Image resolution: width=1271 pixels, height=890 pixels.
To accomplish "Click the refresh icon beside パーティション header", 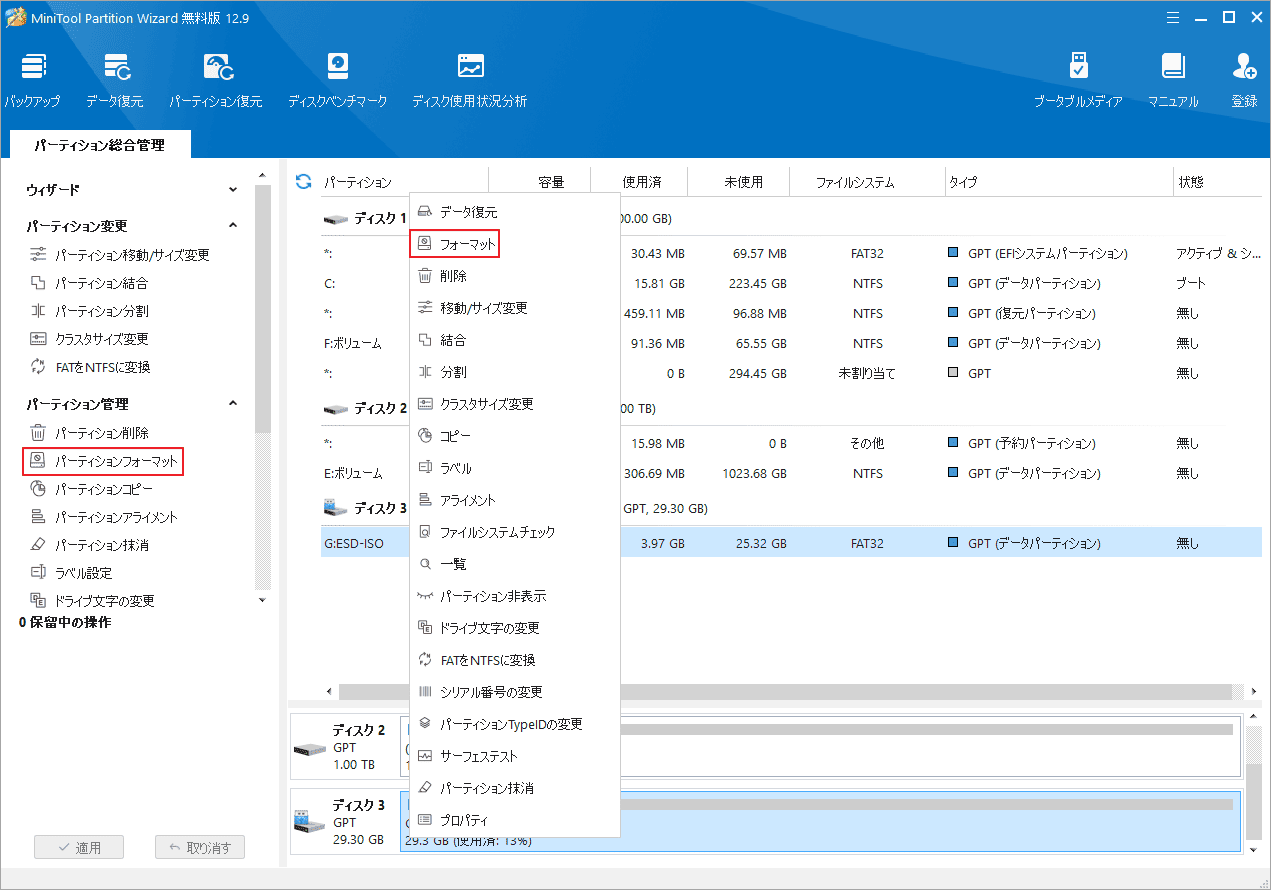I will (x=303, y=182).
